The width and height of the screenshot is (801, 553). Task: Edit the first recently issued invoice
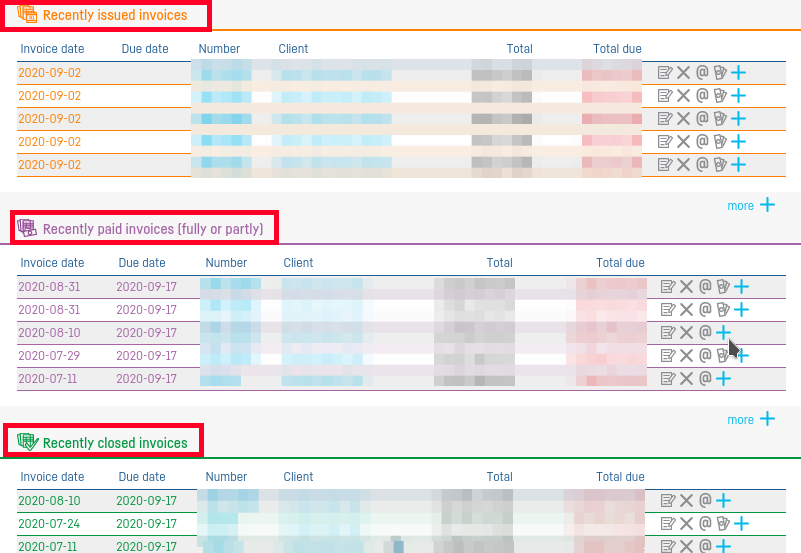click(665, 73)
